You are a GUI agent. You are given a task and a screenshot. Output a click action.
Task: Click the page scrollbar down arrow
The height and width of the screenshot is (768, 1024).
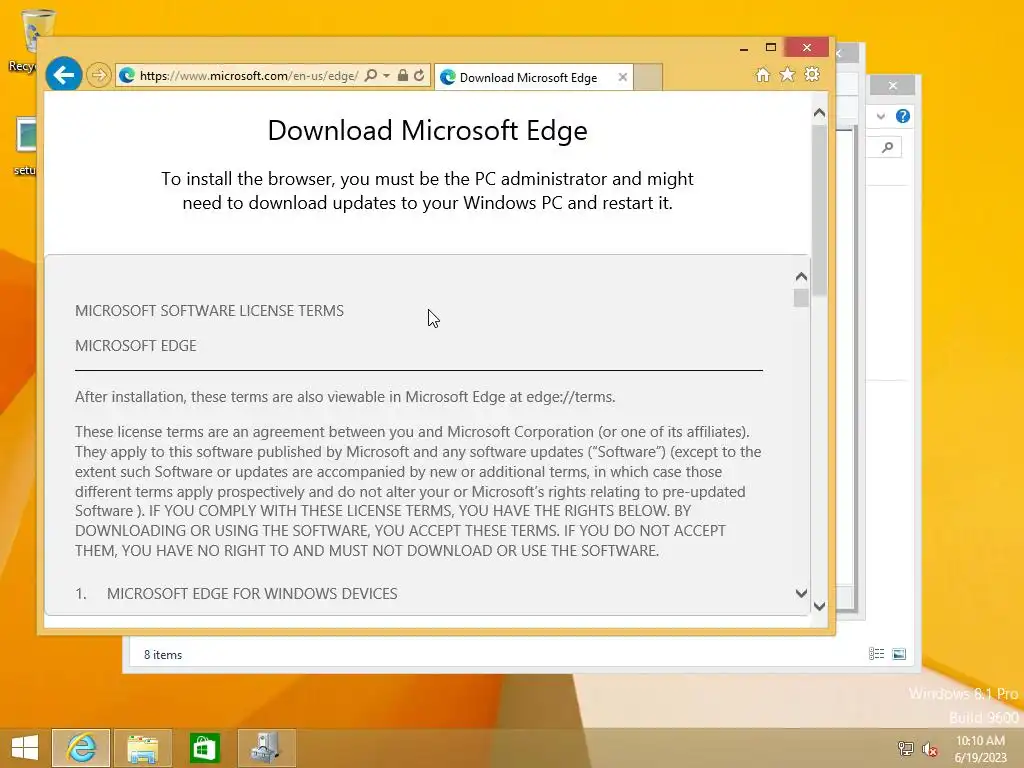point(820,606)
